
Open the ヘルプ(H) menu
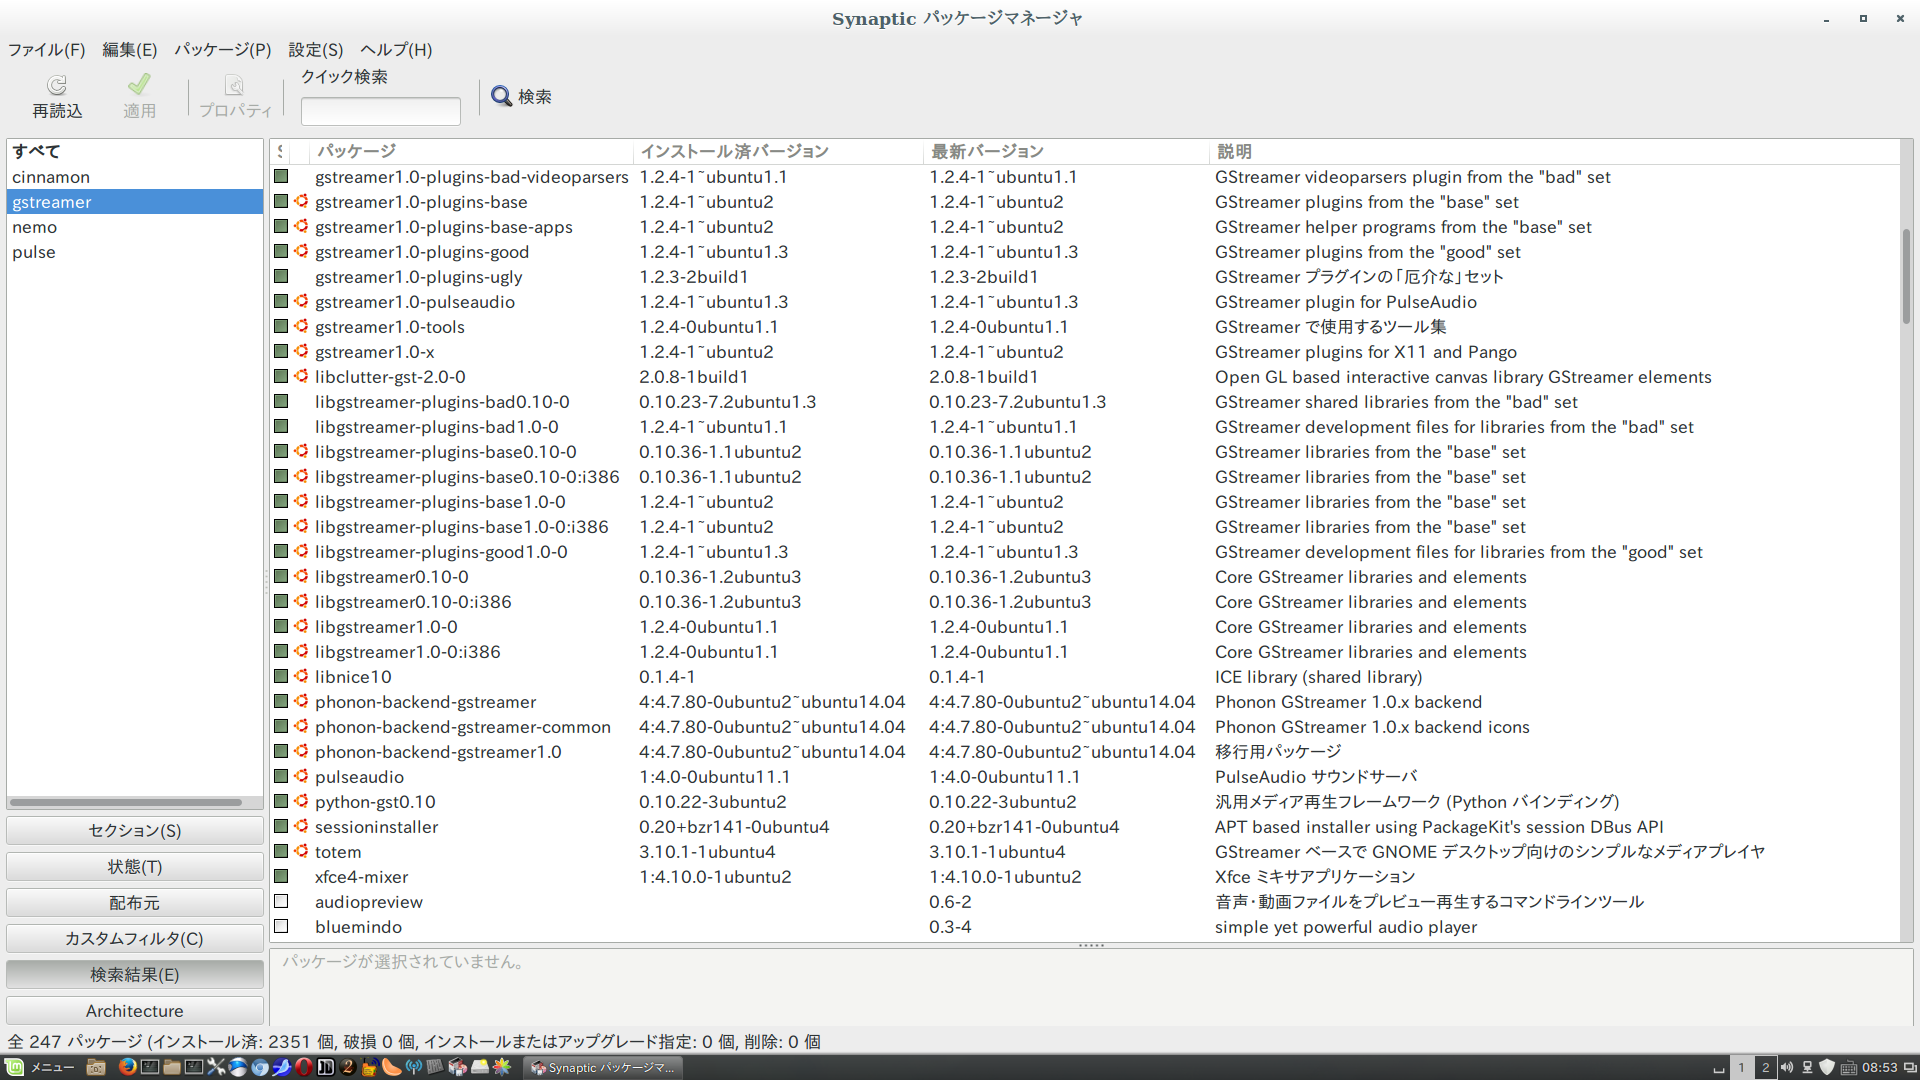point(396,49)
